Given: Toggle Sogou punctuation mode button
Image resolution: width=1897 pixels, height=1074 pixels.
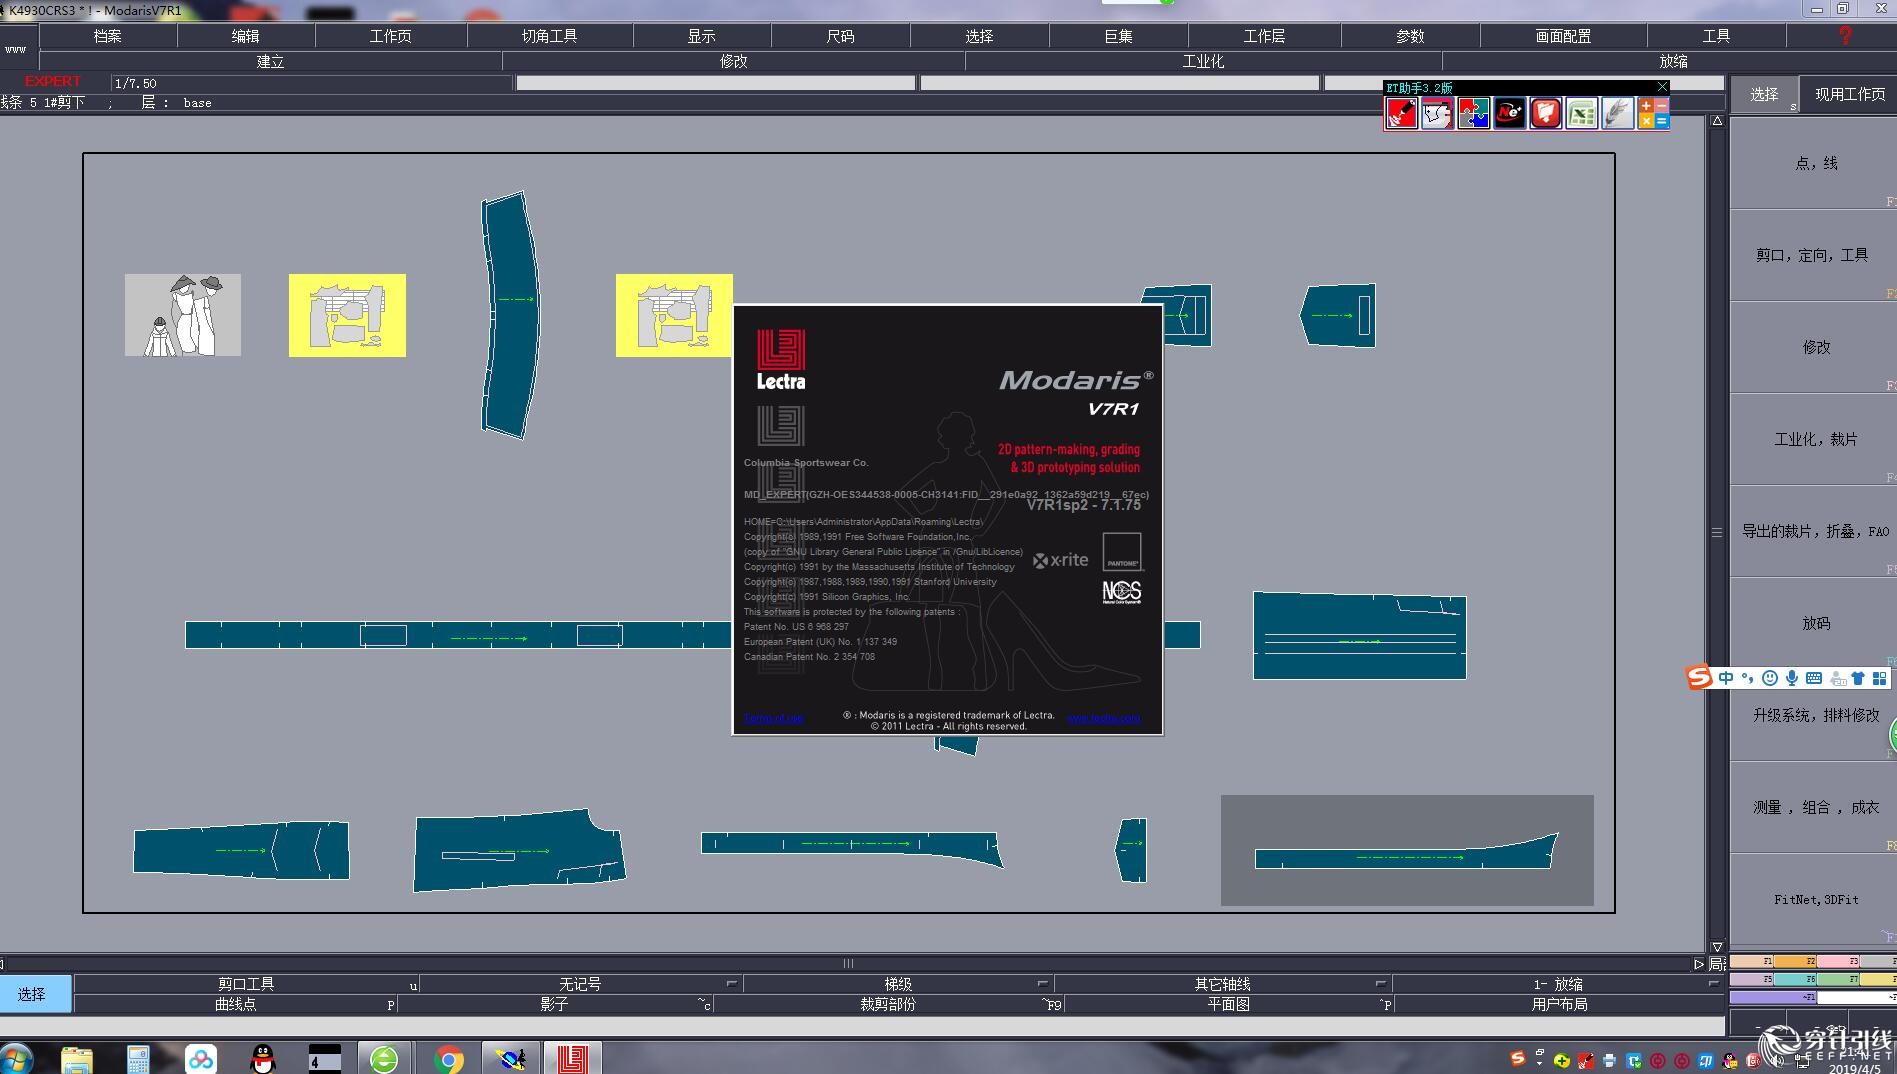Looking at the screenshot, I should tap(1748, 678).
